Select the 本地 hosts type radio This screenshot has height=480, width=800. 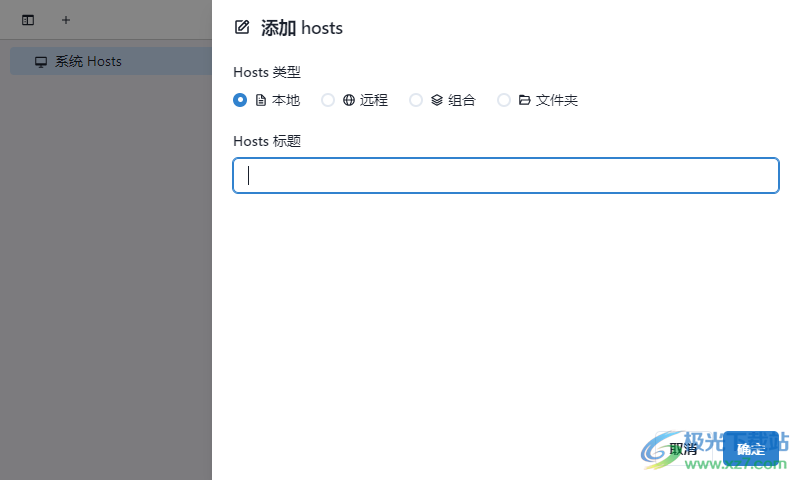240,100
